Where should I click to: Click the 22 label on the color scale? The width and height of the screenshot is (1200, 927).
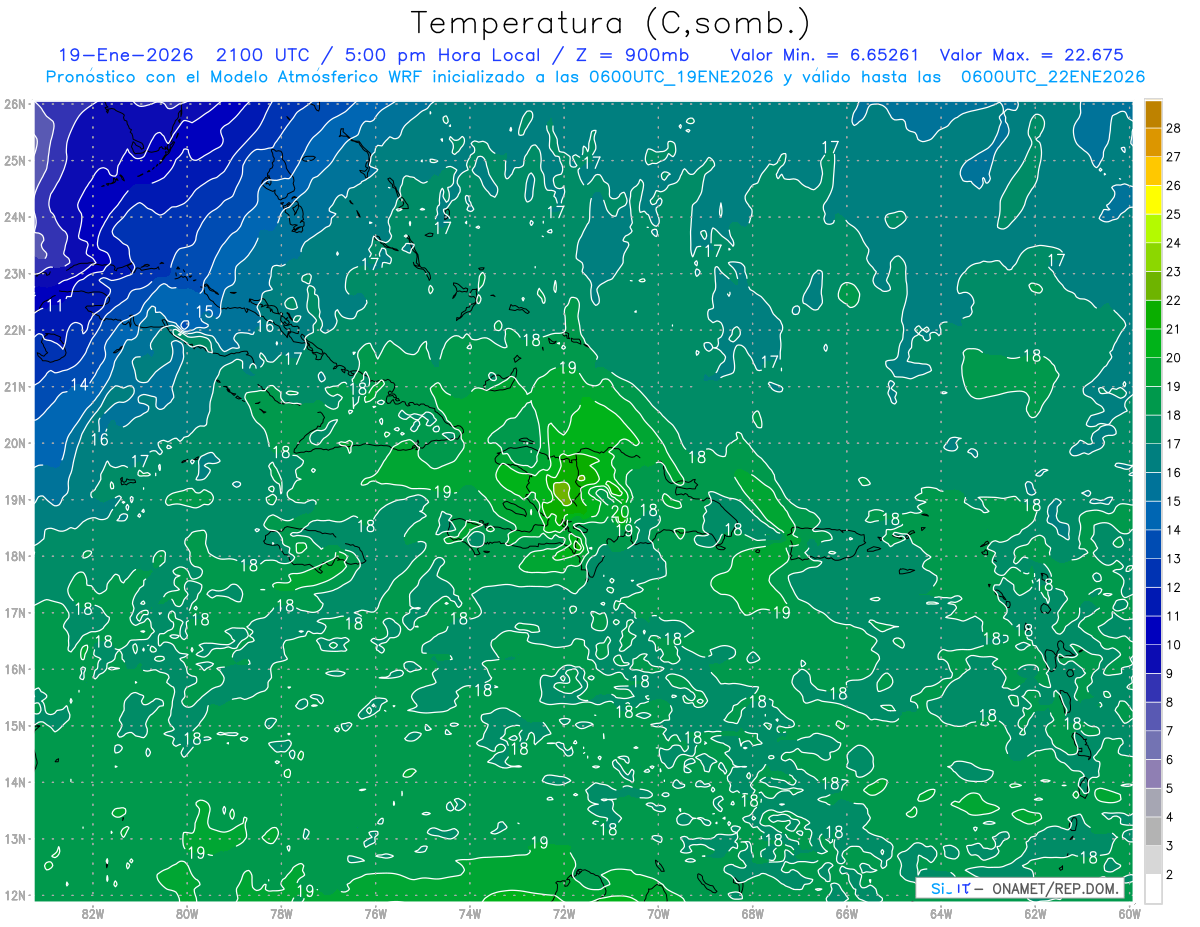1174,300
